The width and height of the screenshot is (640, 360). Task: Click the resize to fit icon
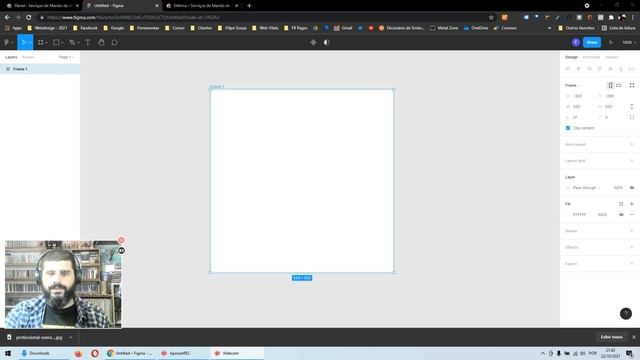[x=632, y=85]
